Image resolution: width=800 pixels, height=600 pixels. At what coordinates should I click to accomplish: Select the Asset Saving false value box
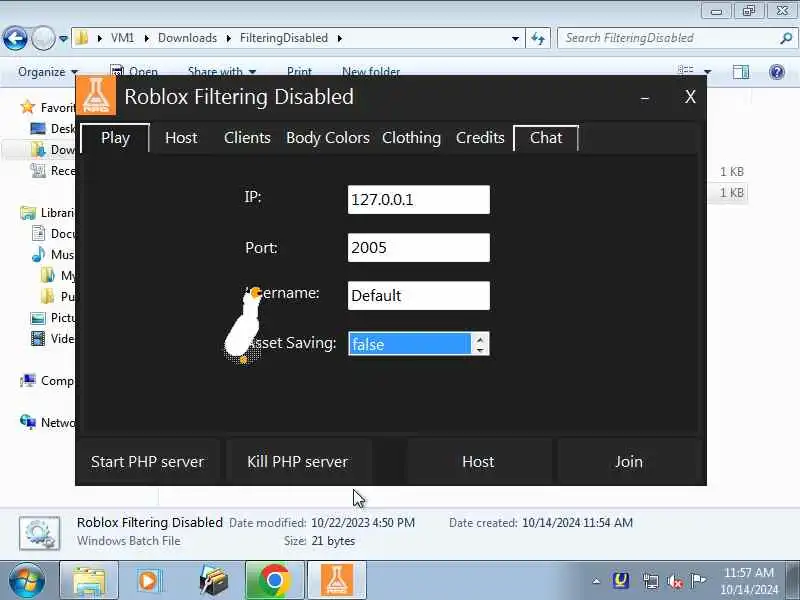click(410, 344)
